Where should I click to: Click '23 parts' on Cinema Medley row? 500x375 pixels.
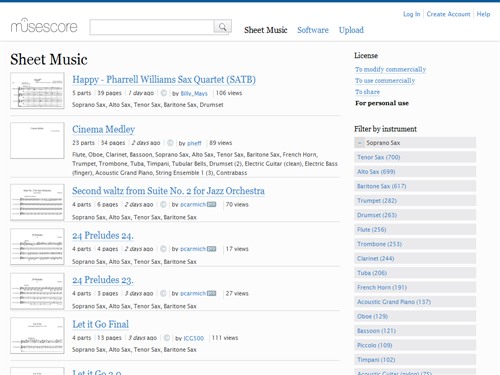[83, 143]
